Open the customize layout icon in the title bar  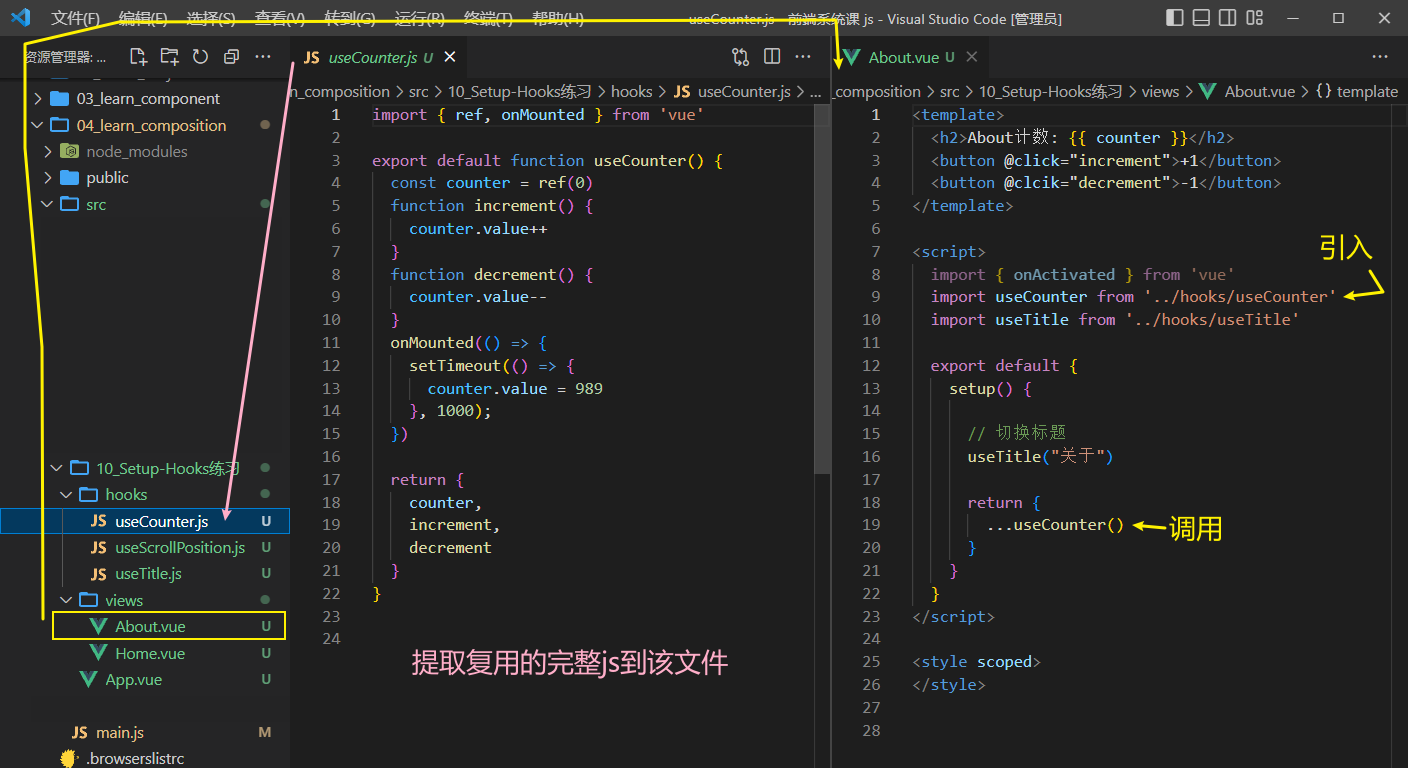pos(1253,18)
